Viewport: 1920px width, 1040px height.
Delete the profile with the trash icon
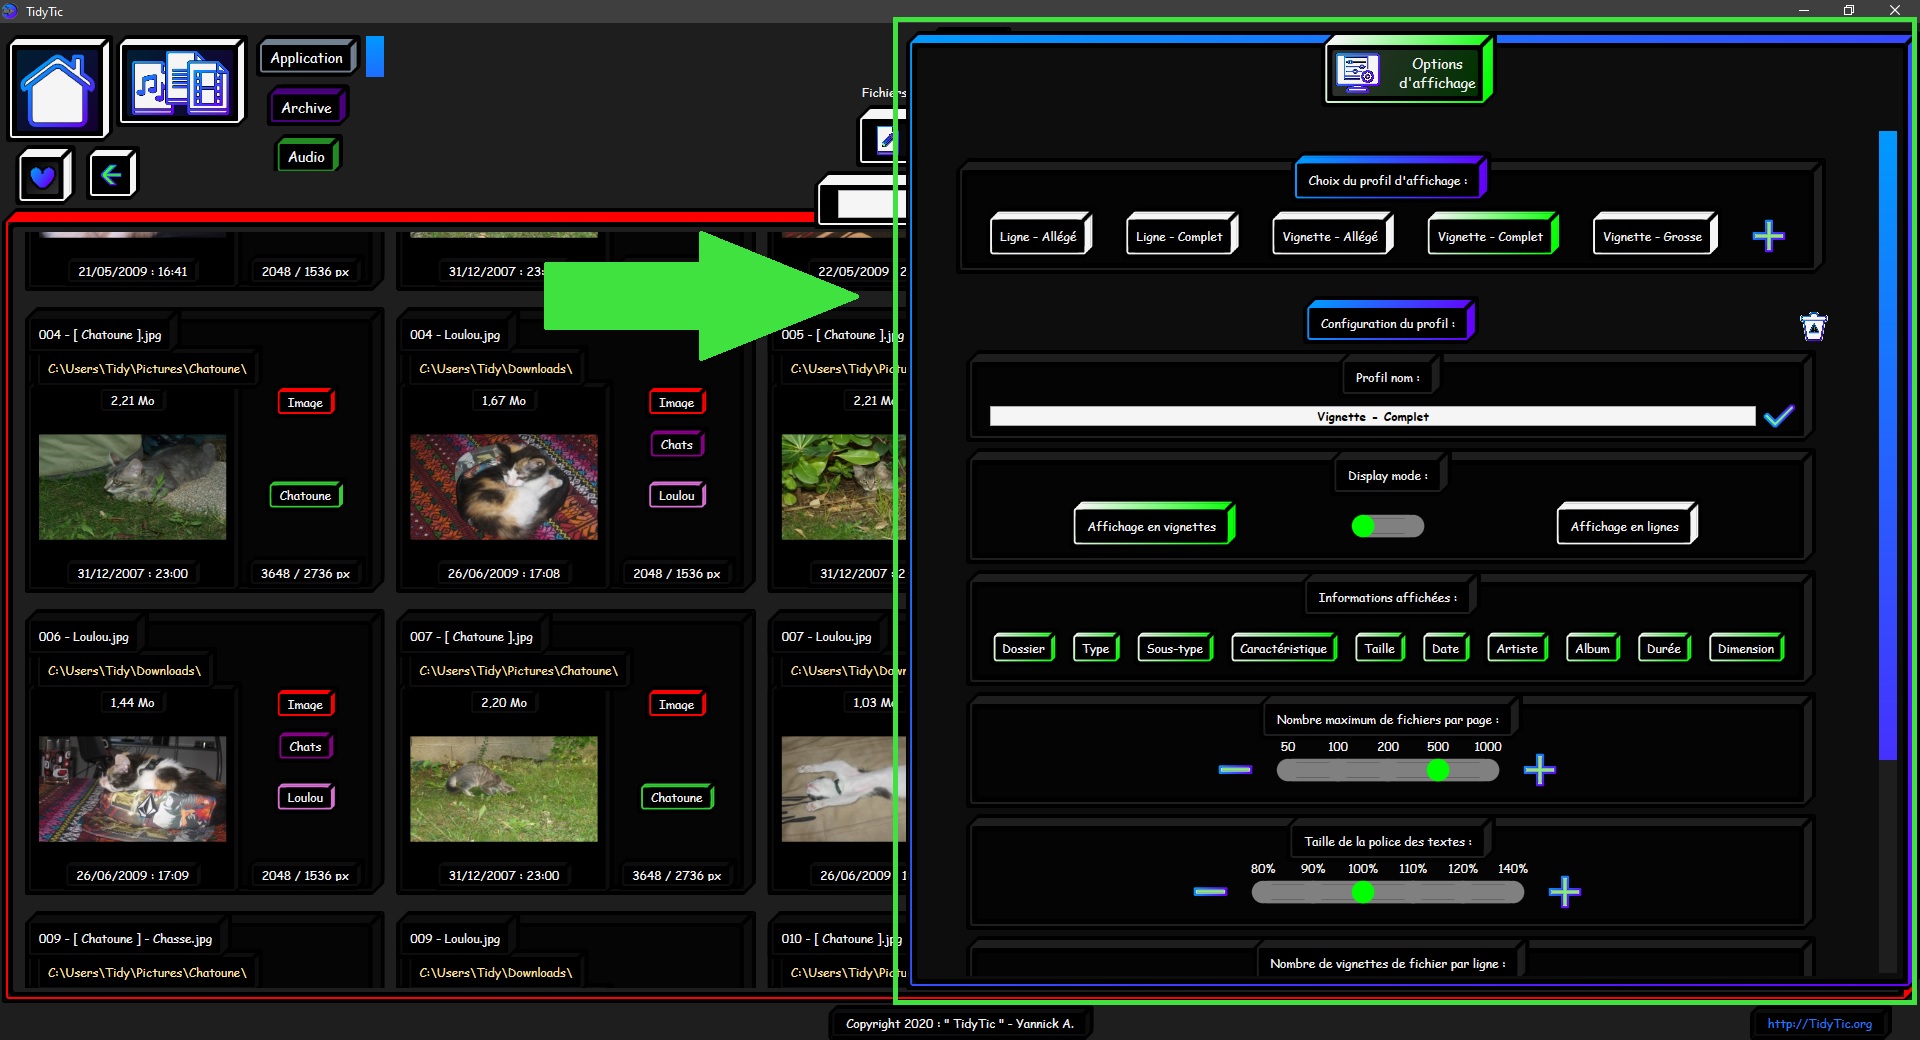click(1813, 327)
